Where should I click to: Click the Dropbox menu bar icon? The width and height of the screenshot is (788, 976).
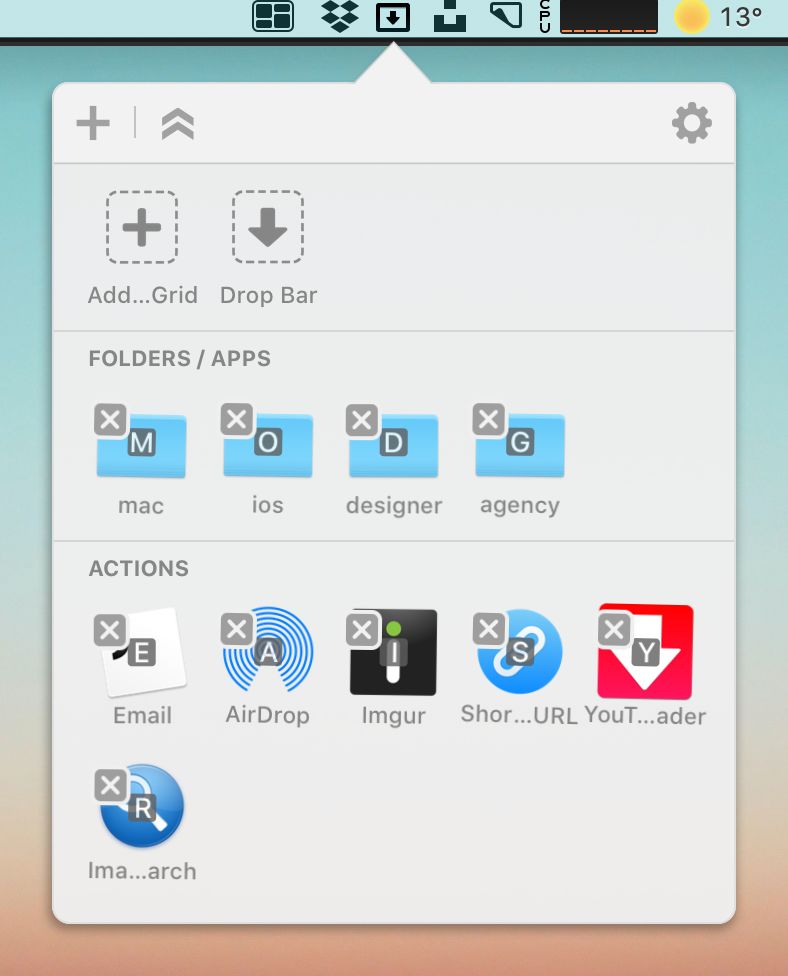(x=340, y=16)
